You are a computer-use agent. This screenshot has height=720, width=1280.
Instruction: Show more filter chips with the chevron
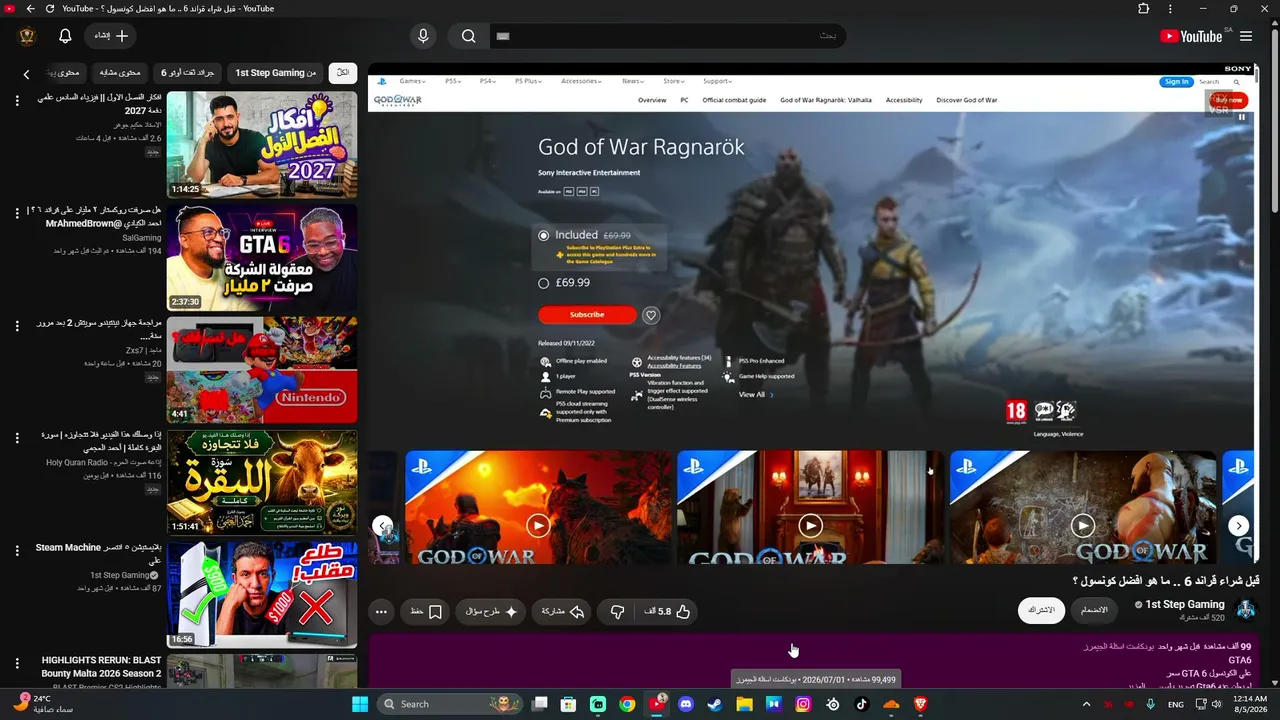[x=27, y=74]
